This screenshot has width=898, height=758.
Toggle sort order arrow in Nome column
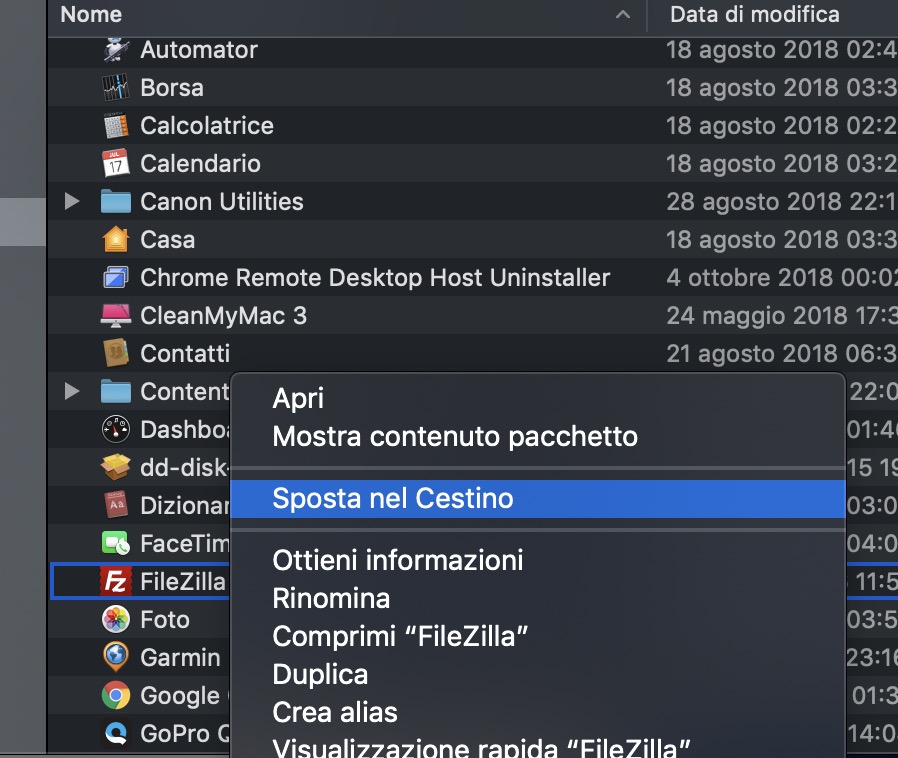623,15
